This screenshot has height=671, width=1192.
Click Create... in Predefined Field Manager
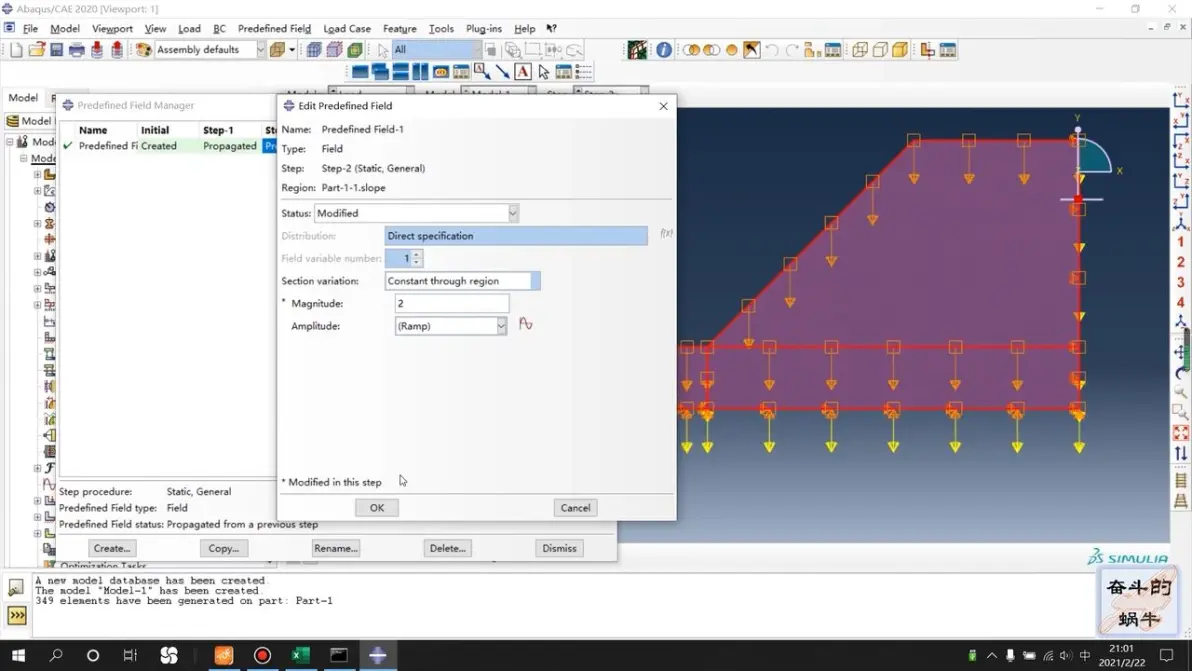point(112,548)
